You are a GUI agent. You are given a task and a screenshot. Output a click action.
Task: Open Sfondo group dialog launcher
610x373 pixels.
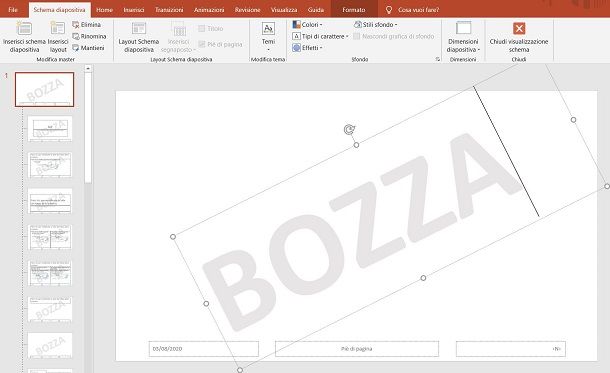pos(438,59)
